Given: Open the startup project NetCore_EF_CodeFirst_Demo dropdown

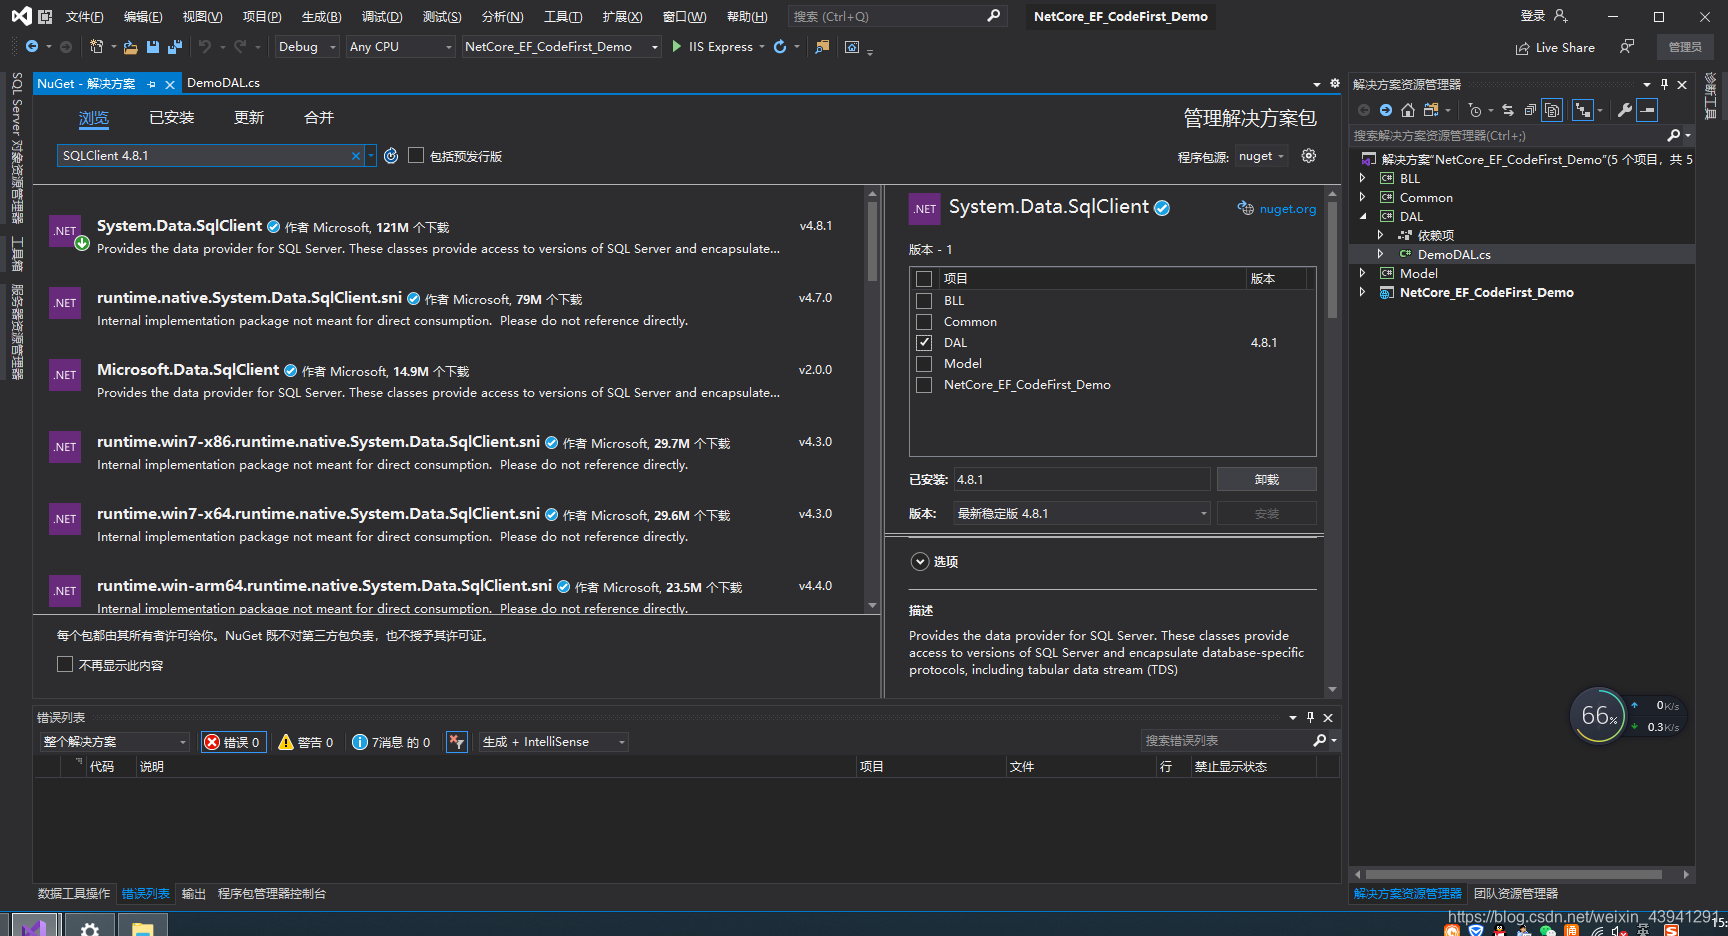Looking at the screenshot, I should 562,47.
